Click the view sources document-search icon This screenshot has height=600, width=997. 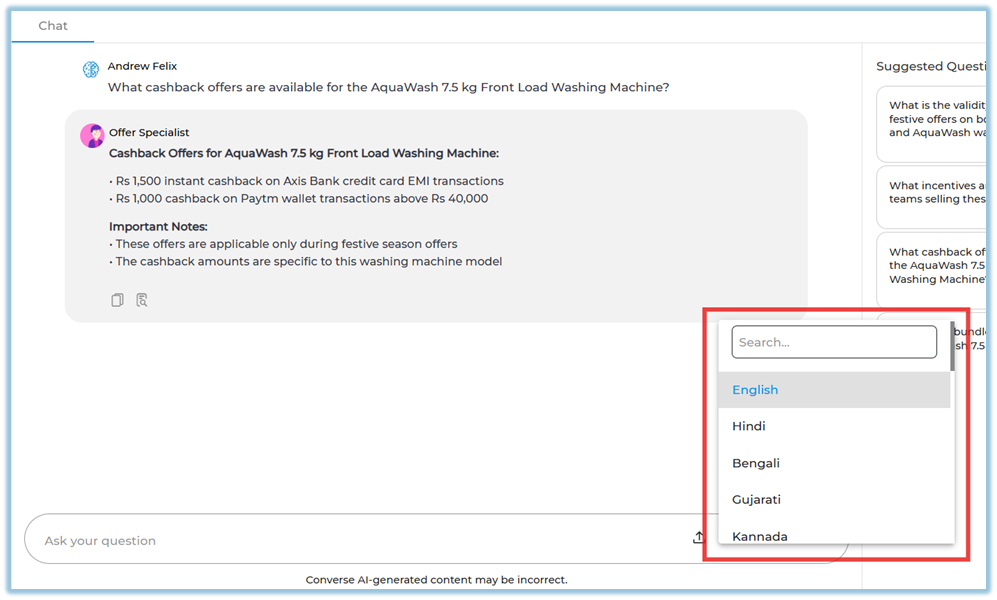pos(142,300)
